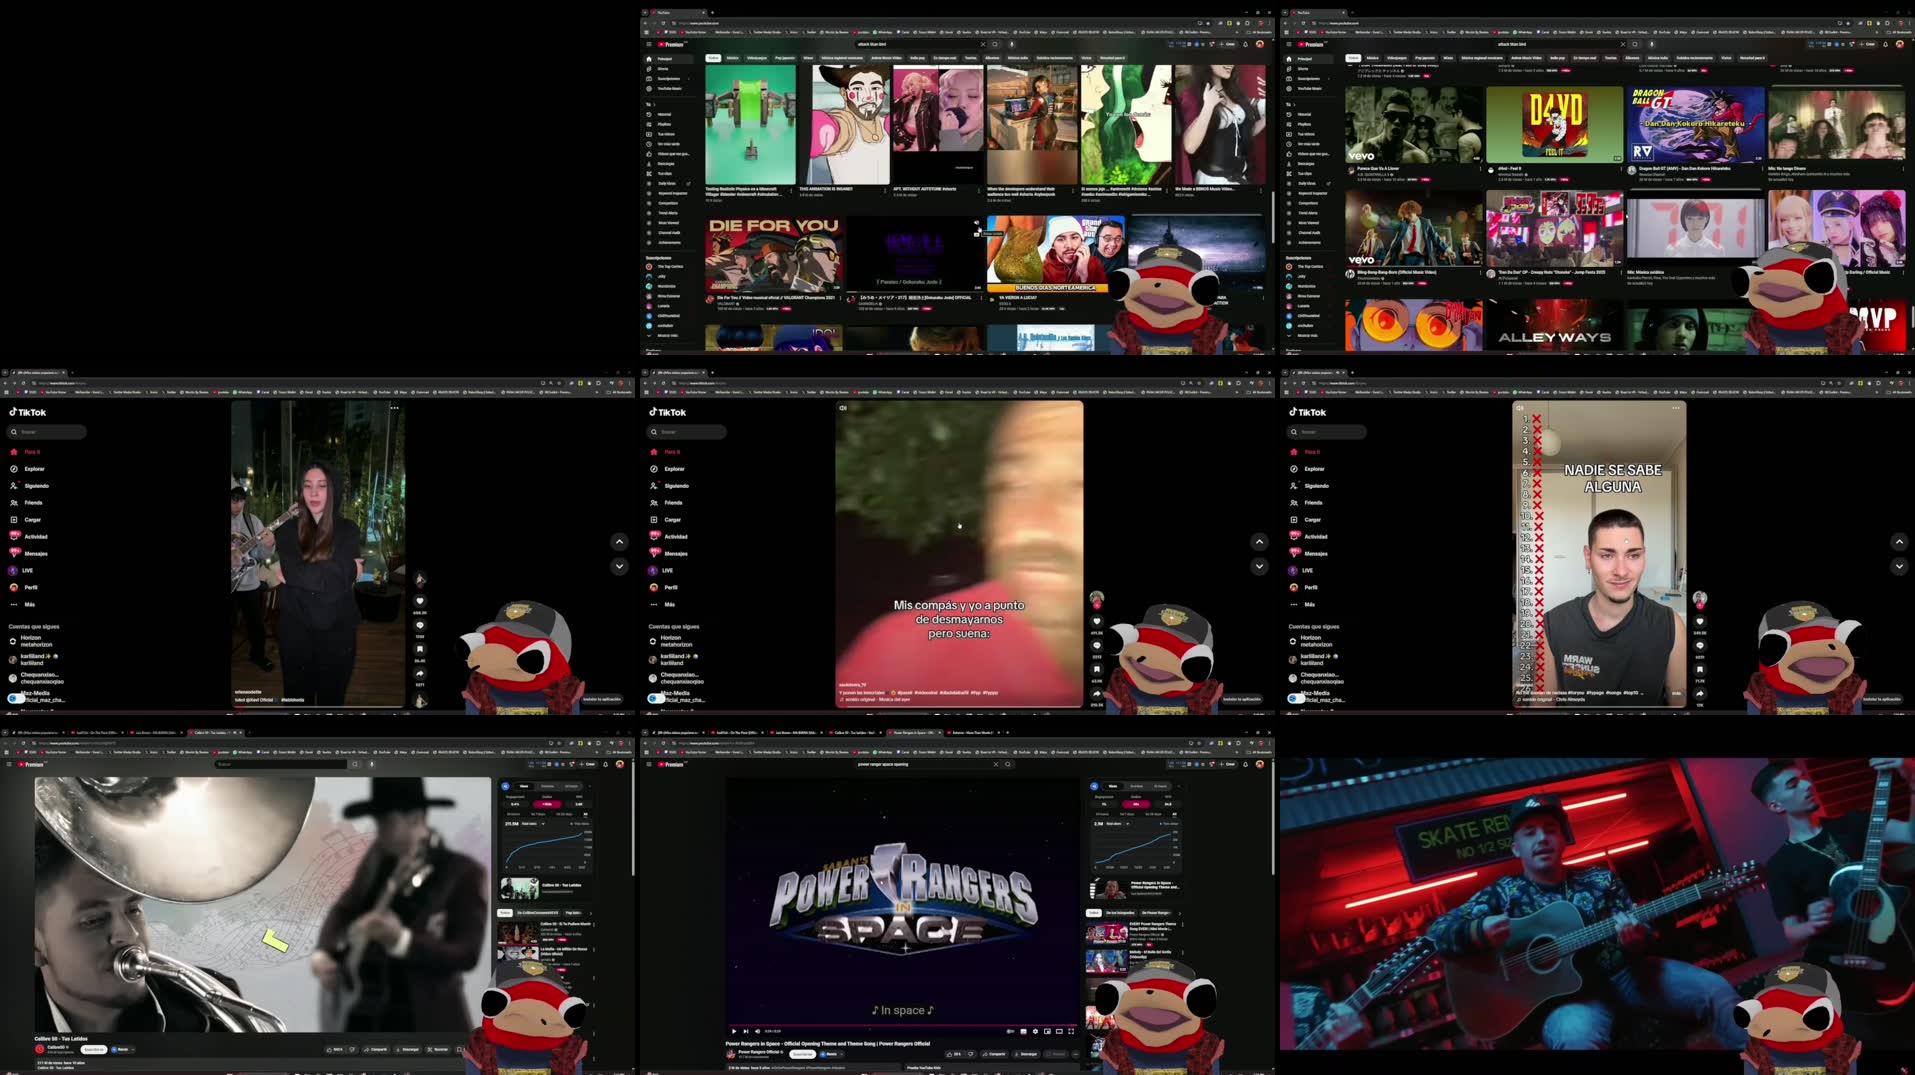
Task: Click Descargar under Power Rangers video
Action: point(1027,1054)
